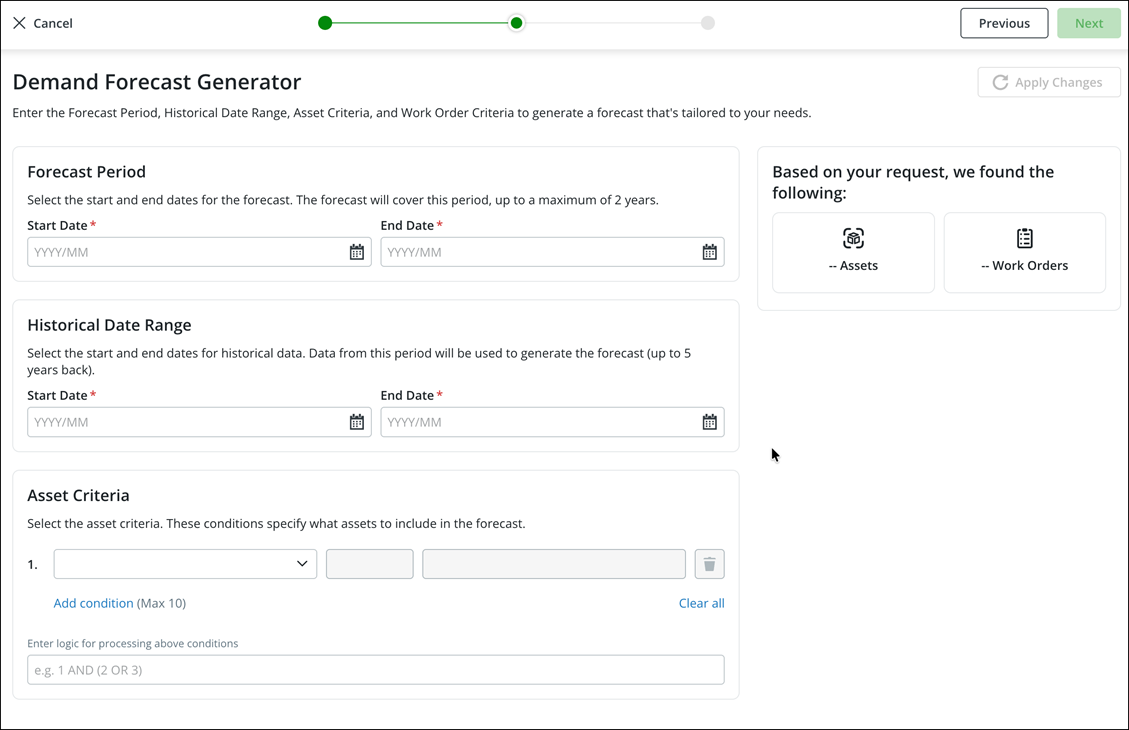
Task: Click Apply Changes text label
Action: pyautogui.click(x=1058, y=82)
